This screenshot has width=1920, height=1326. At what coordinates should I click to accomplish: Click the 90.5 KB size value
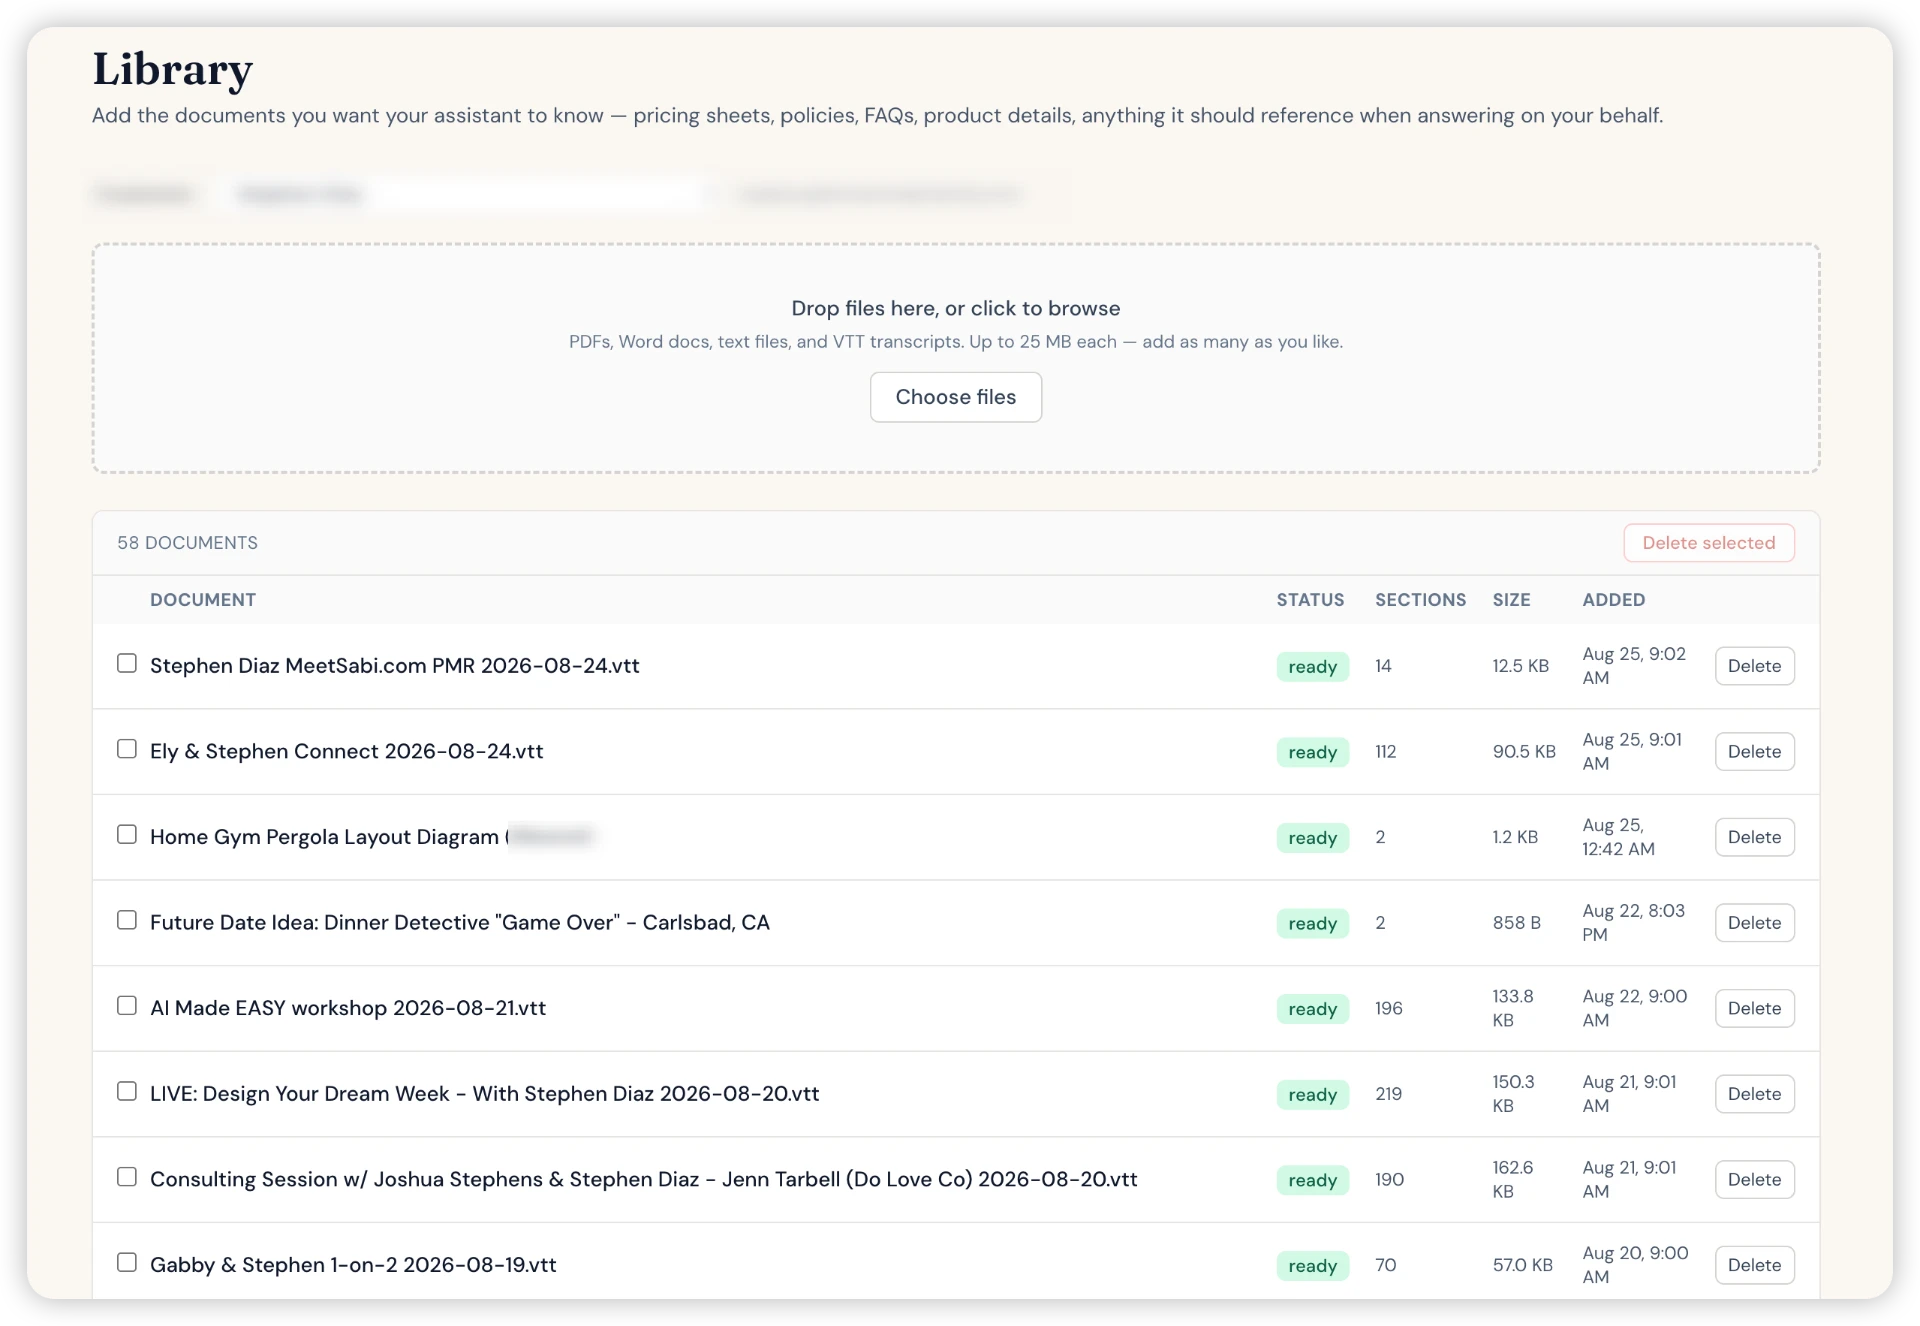tap(1524, 752)
